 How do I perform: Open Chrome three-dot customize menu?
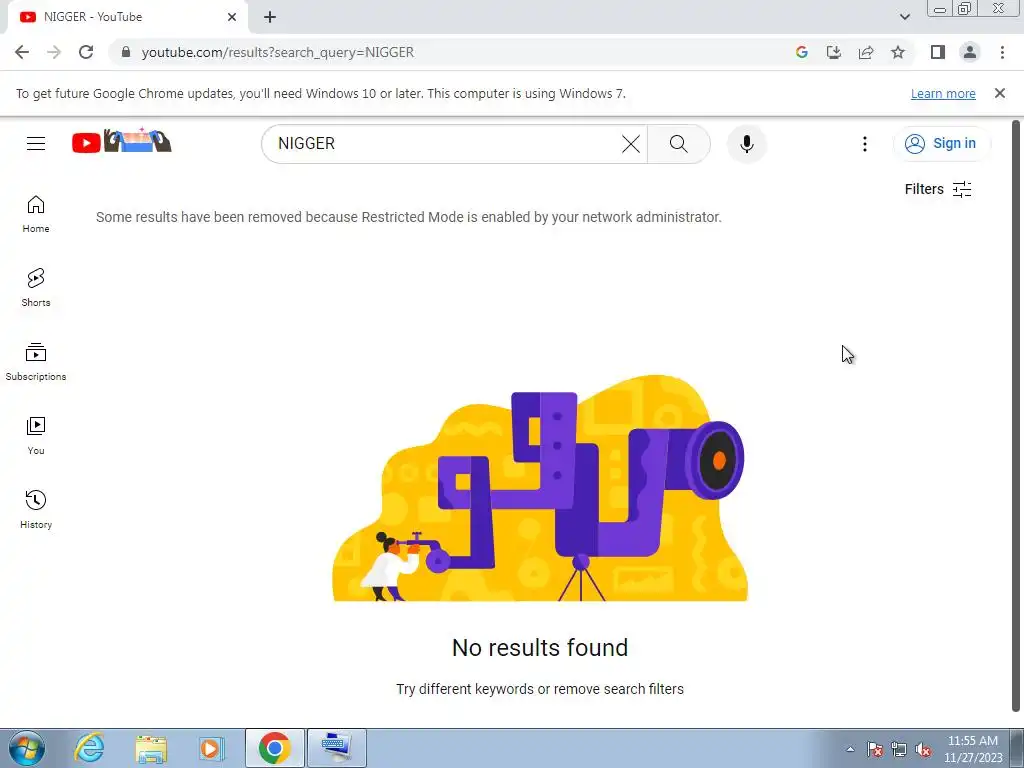(1002, 52)
